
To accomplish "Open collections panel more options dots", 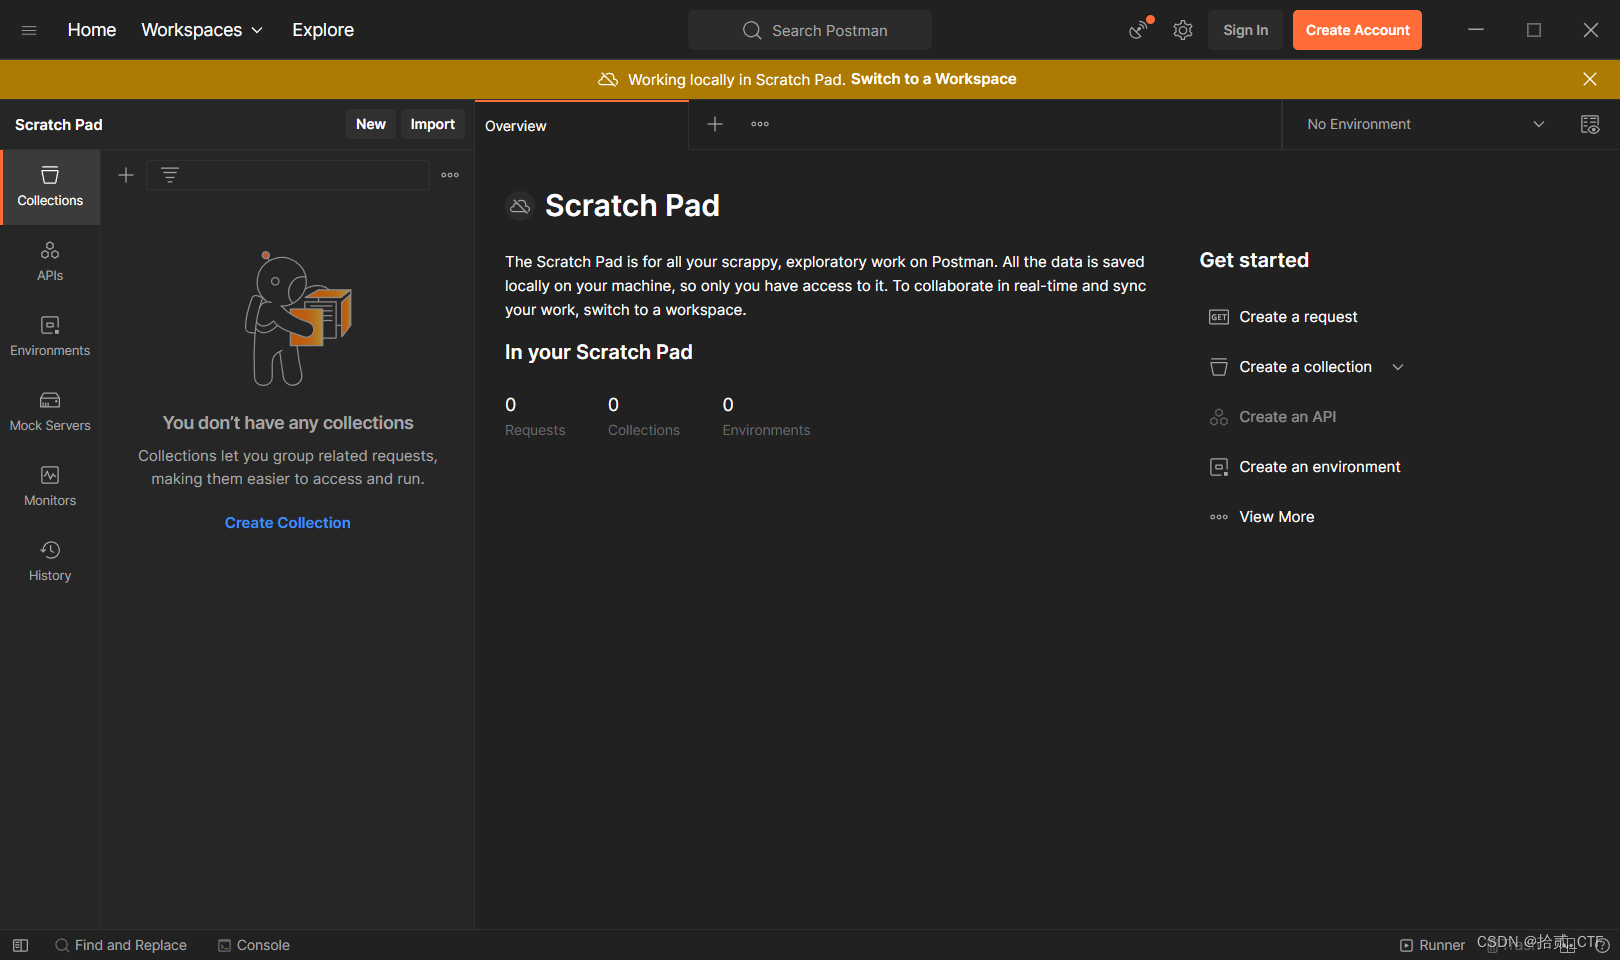I will (x=450, y=175).
